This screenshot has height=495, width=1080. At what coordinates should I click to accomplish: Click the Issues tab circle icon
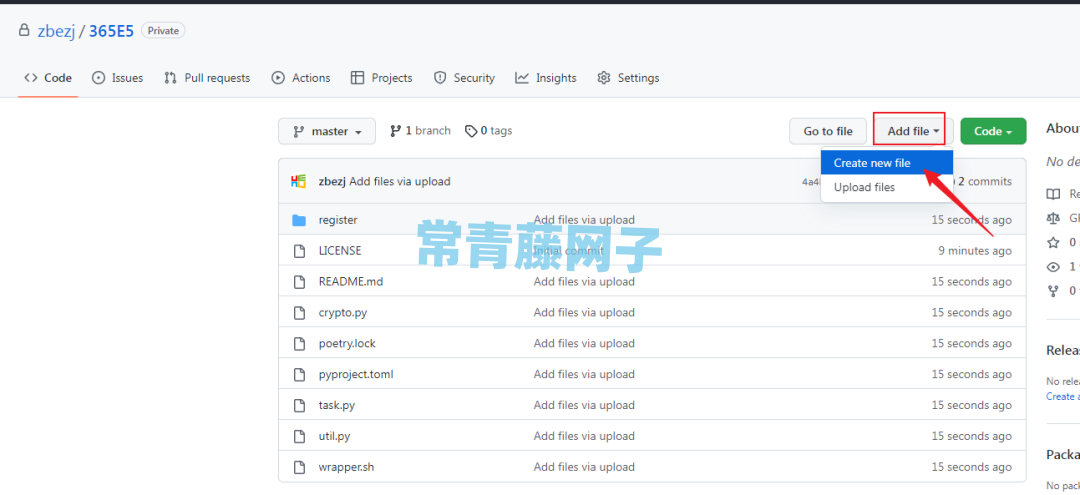coord(98,78)
